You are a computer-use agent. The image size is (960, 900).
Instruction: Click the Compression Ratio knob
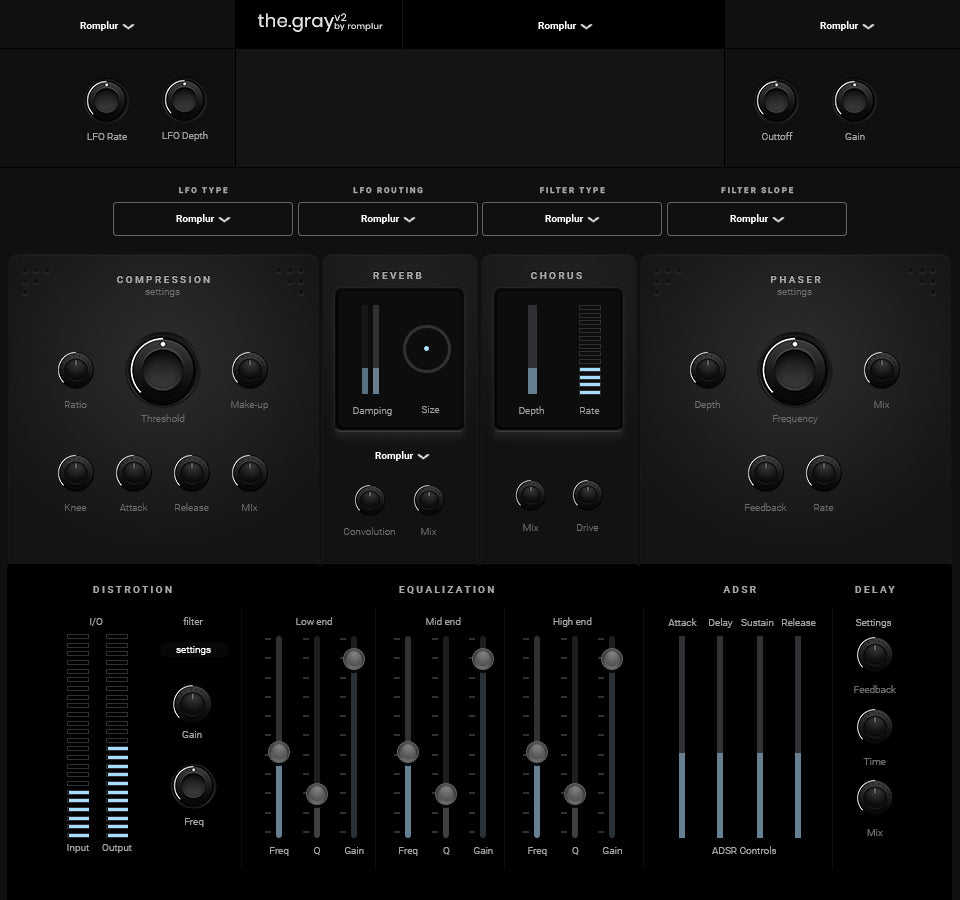pyautogui.click(x=75, y=370)
